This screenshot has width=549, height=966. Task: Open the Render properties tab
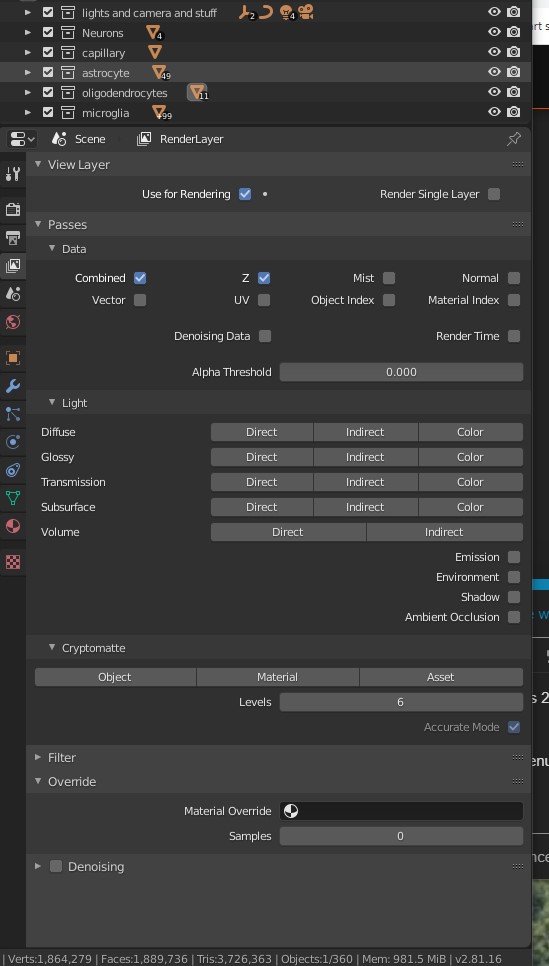[x=13, y=209]
